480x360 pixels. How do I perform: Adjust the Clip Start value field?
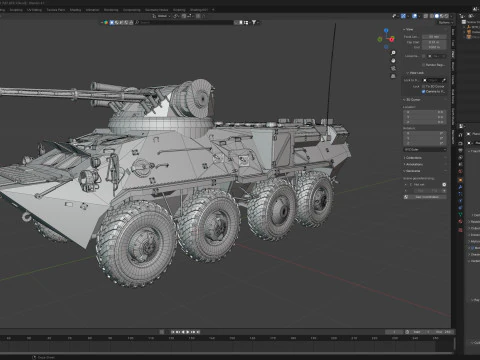coord(434,42)
